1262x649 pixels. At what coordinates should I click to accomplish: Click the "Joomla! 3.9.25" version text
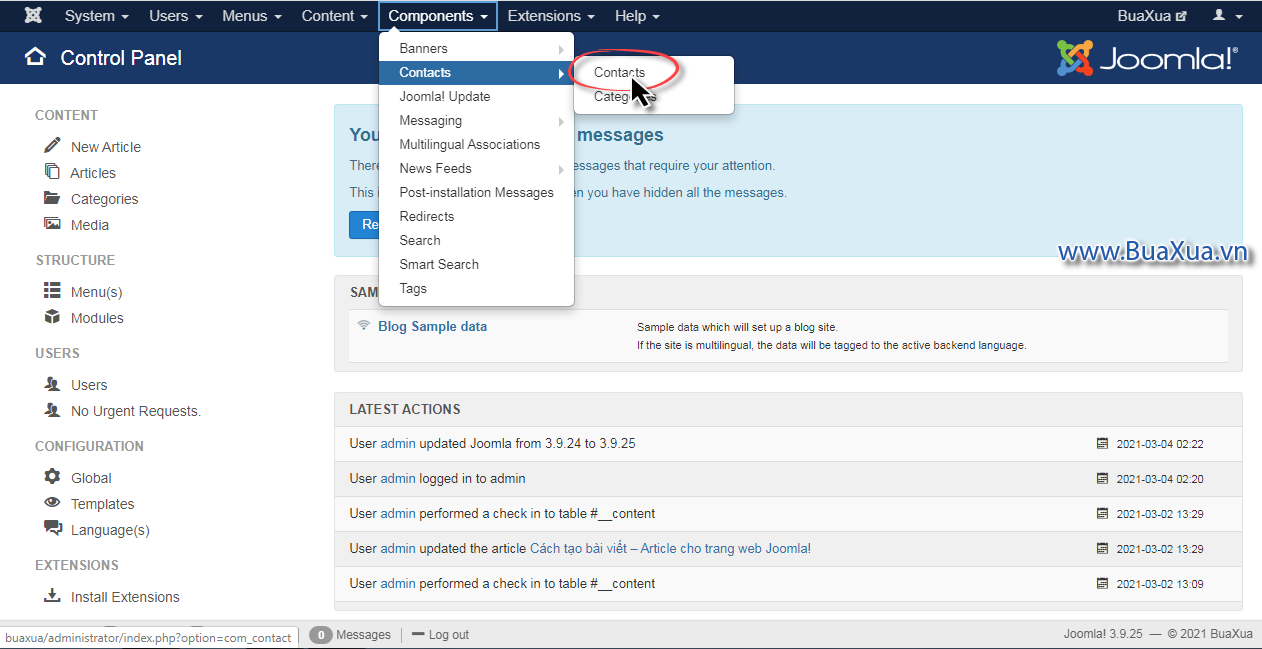[1104, 634]
